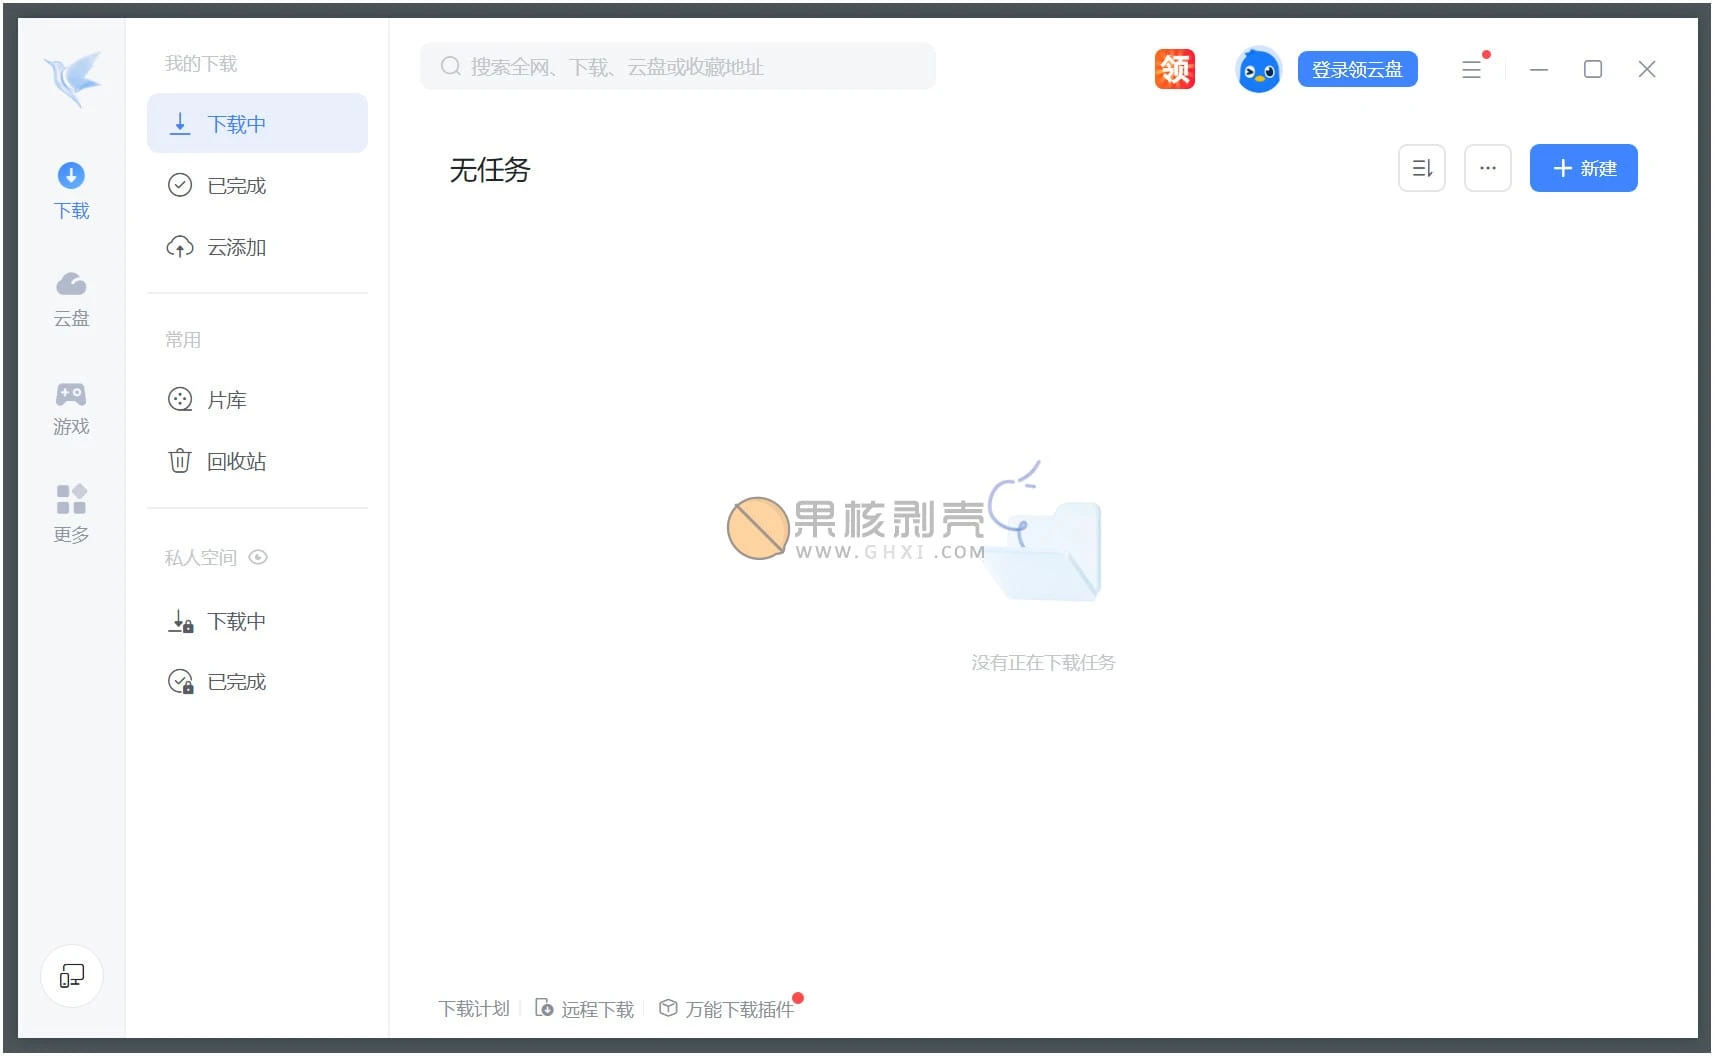Viewport: 1714px width, 1056px height.
Task: Open the 更多 more apps panel
Action: 71,515
